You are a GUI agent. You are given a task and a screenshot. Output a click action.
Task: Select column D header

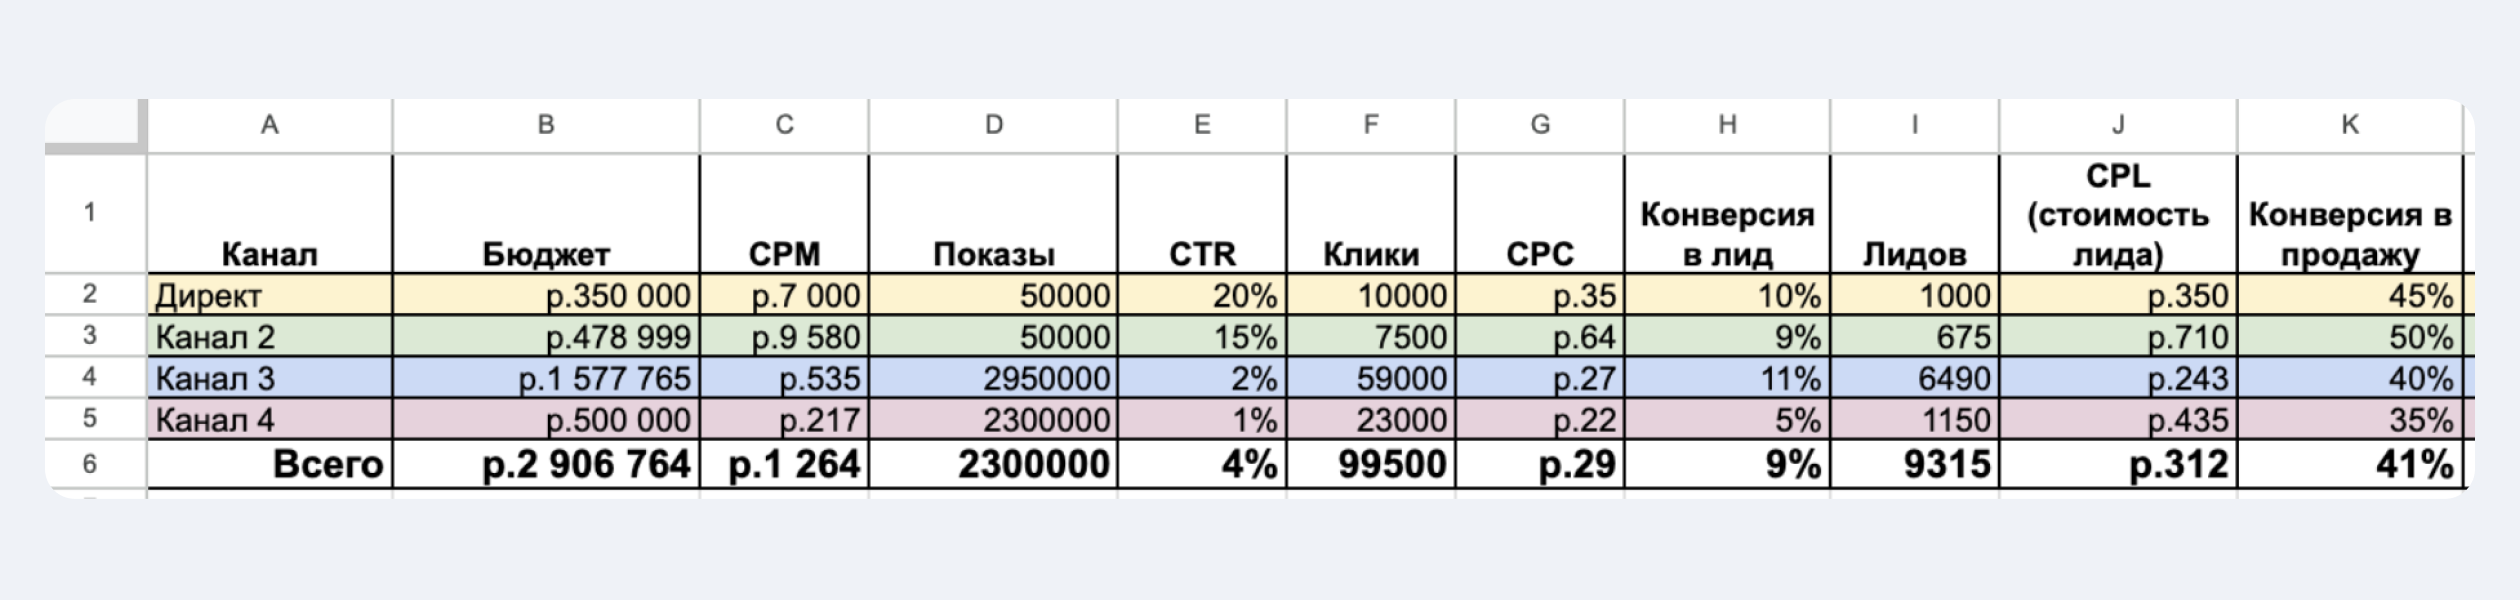pyautogui.click(x=992, y=125)
